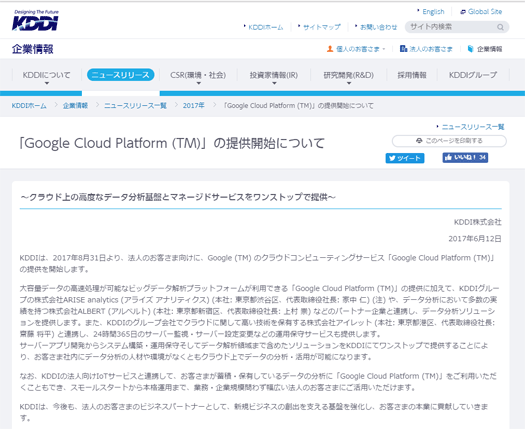The height and width of the screenshot is (429, 525).
Task: Click the search magnifier icon
Action: [500, 27]
